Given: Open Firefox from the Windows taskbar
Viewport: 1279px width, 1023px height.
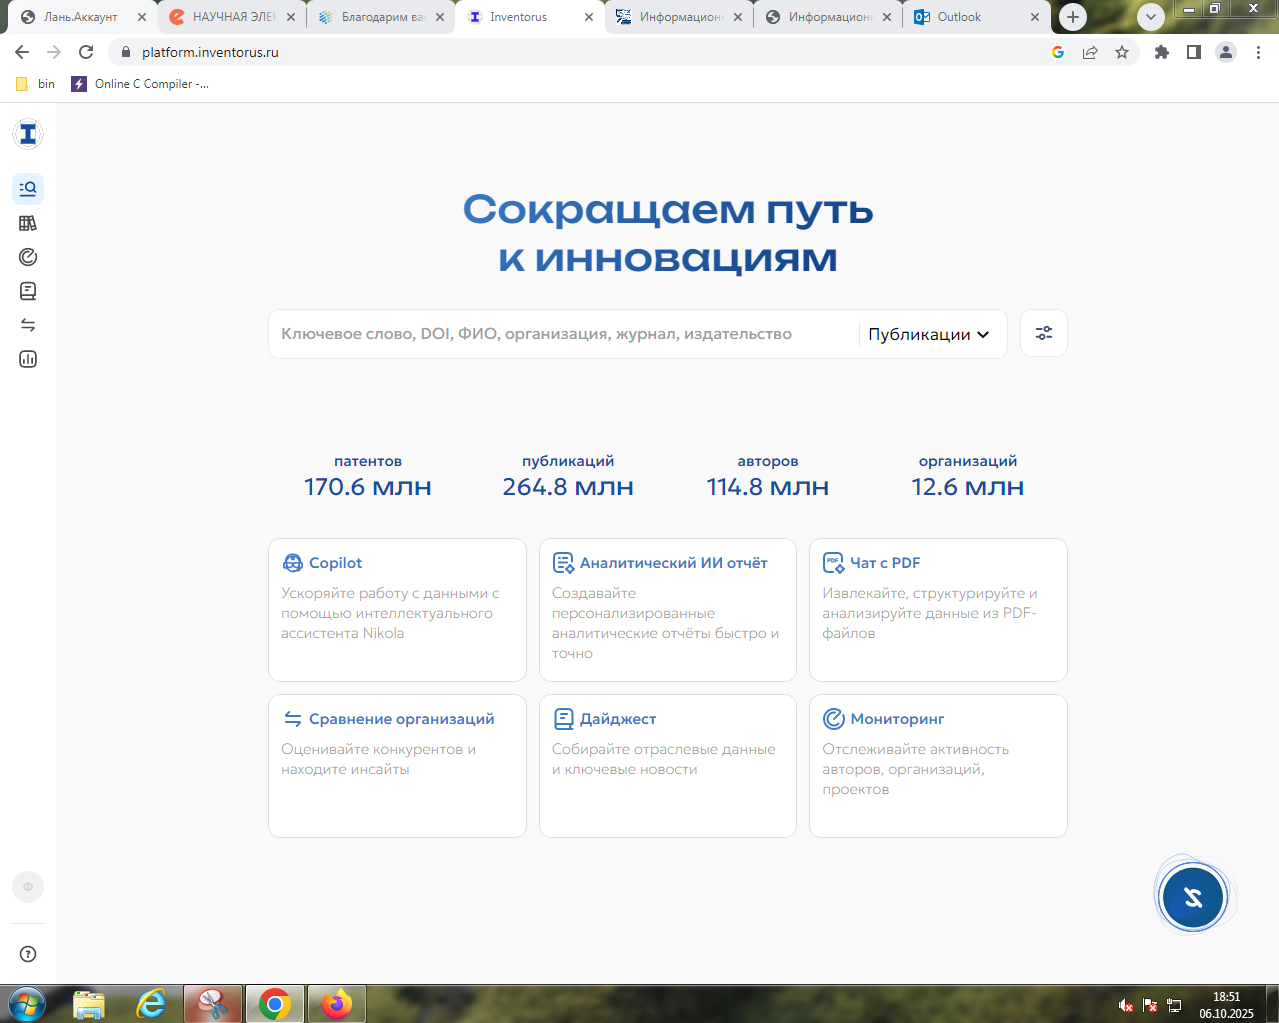Looking at the screenshot, I should pos(336,1003).
